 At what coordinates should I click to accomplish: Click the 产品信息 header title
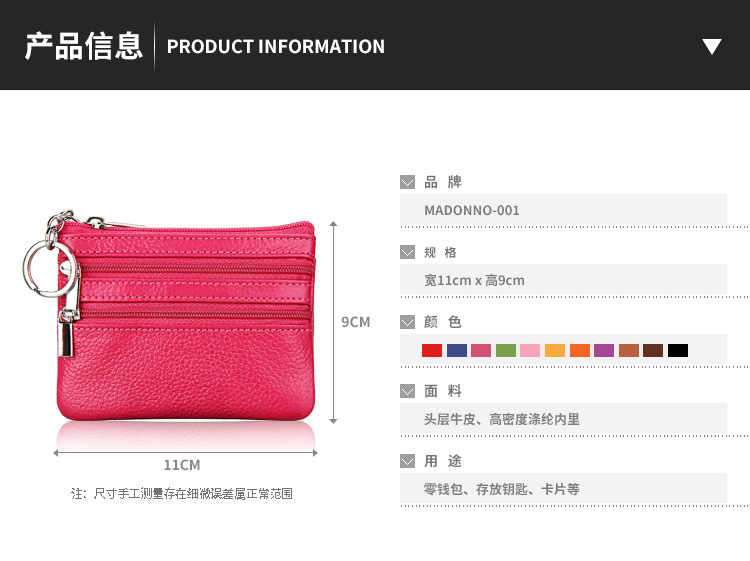(84, 46)
